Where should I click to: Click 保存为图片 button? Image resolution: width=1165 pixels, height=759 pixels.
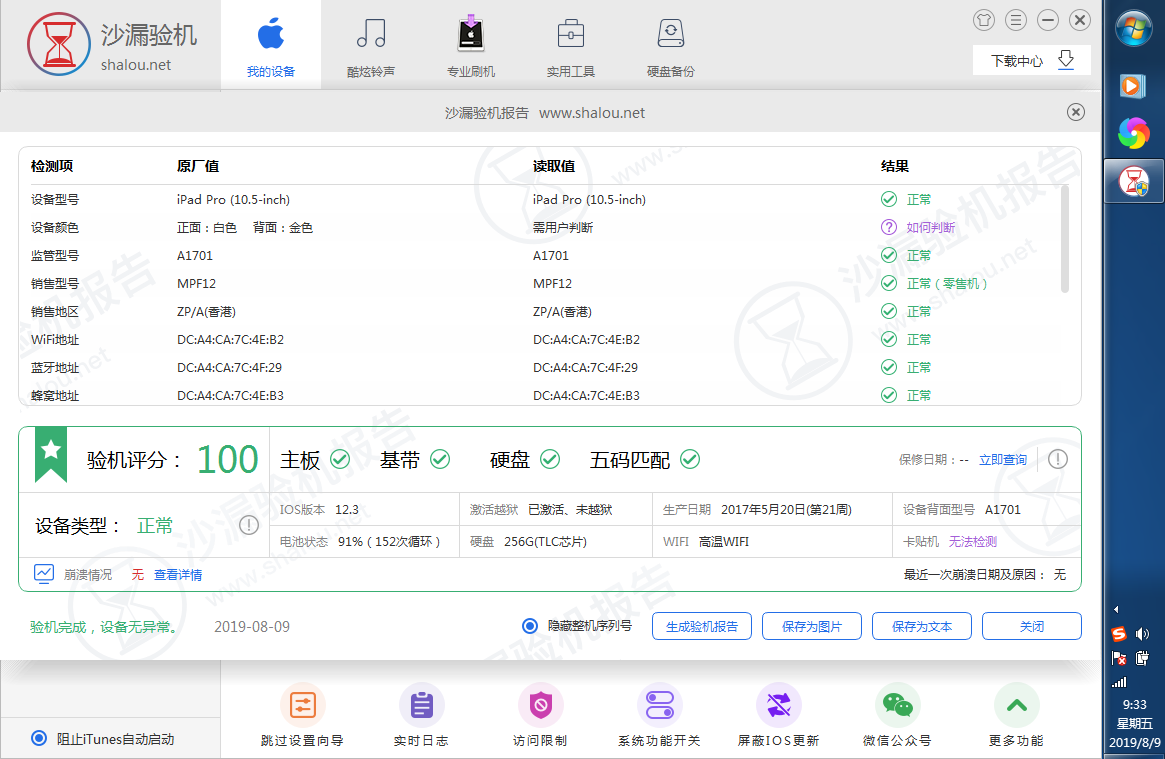pyautogui.click(x=811, y=626)
